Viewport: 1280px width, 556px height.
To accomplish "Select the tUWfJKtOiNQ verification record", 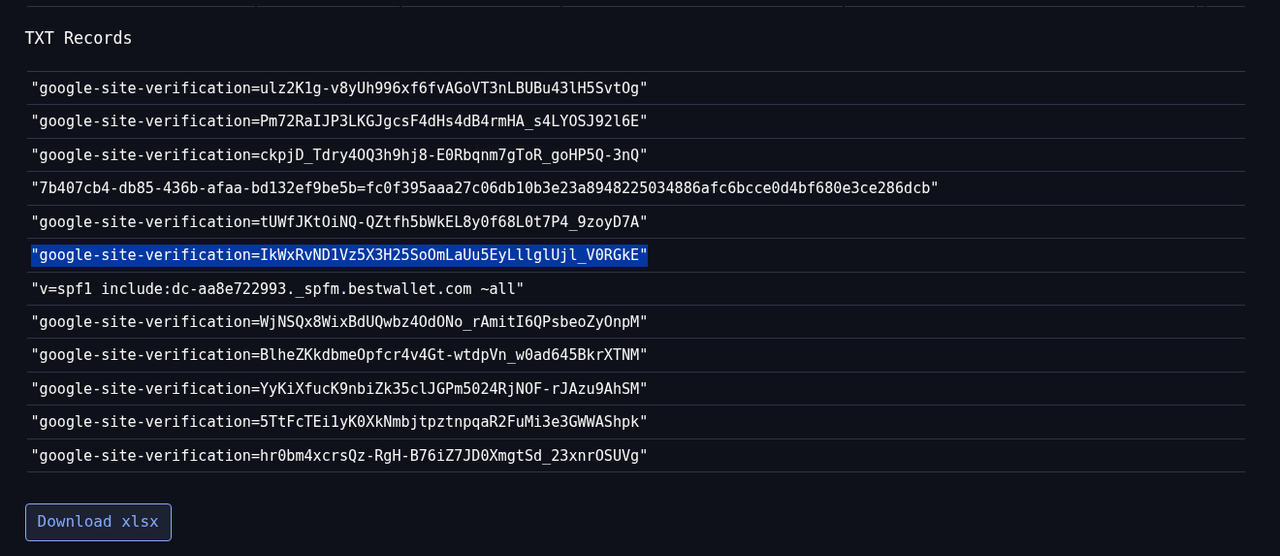I will point(339,222).
